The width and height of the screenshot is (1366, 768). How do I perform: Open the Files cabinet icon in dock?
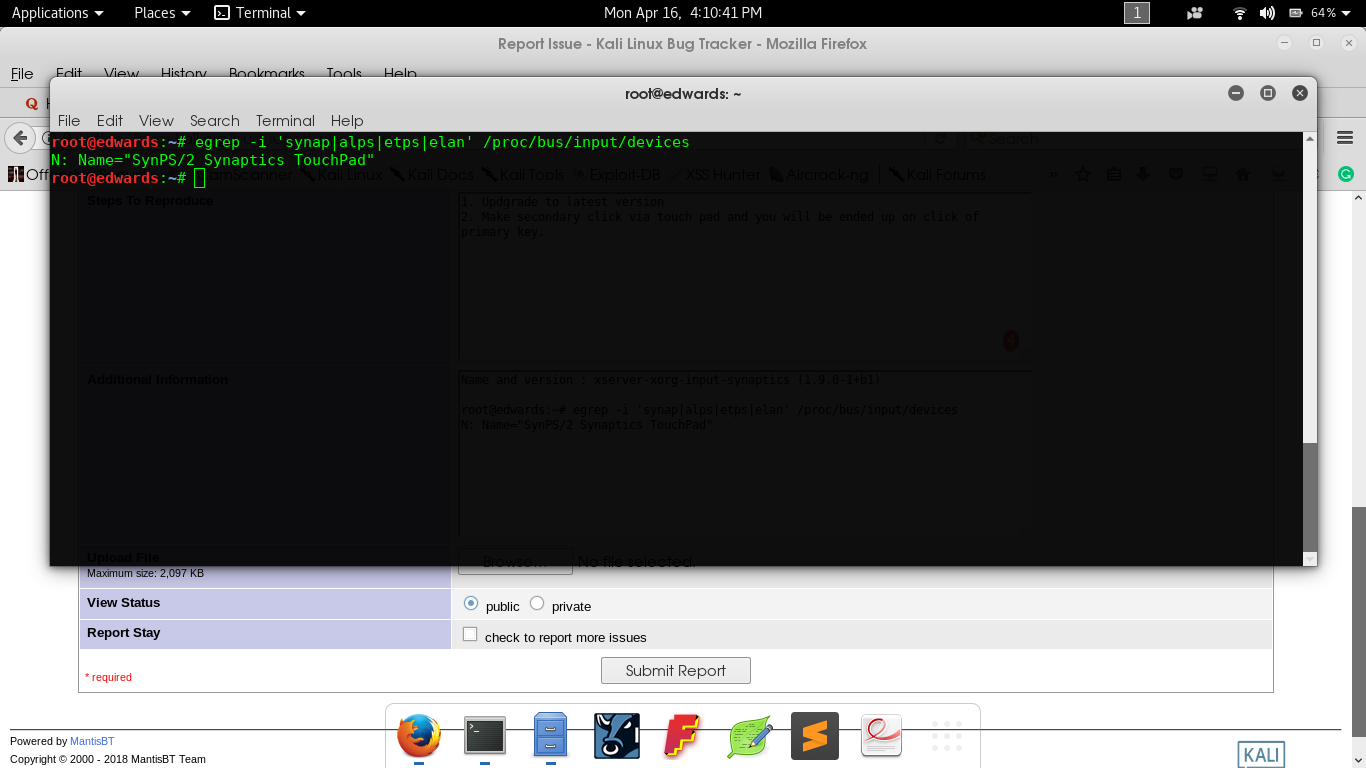[550, 736]
